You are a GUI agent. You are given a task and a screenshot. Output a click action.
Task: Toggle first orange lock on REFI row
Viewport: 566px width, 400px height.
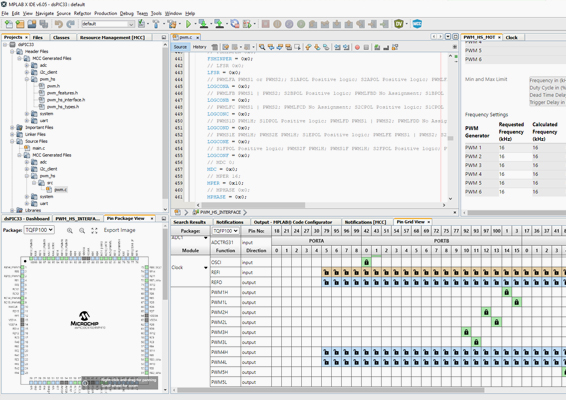tap(326, 272)
